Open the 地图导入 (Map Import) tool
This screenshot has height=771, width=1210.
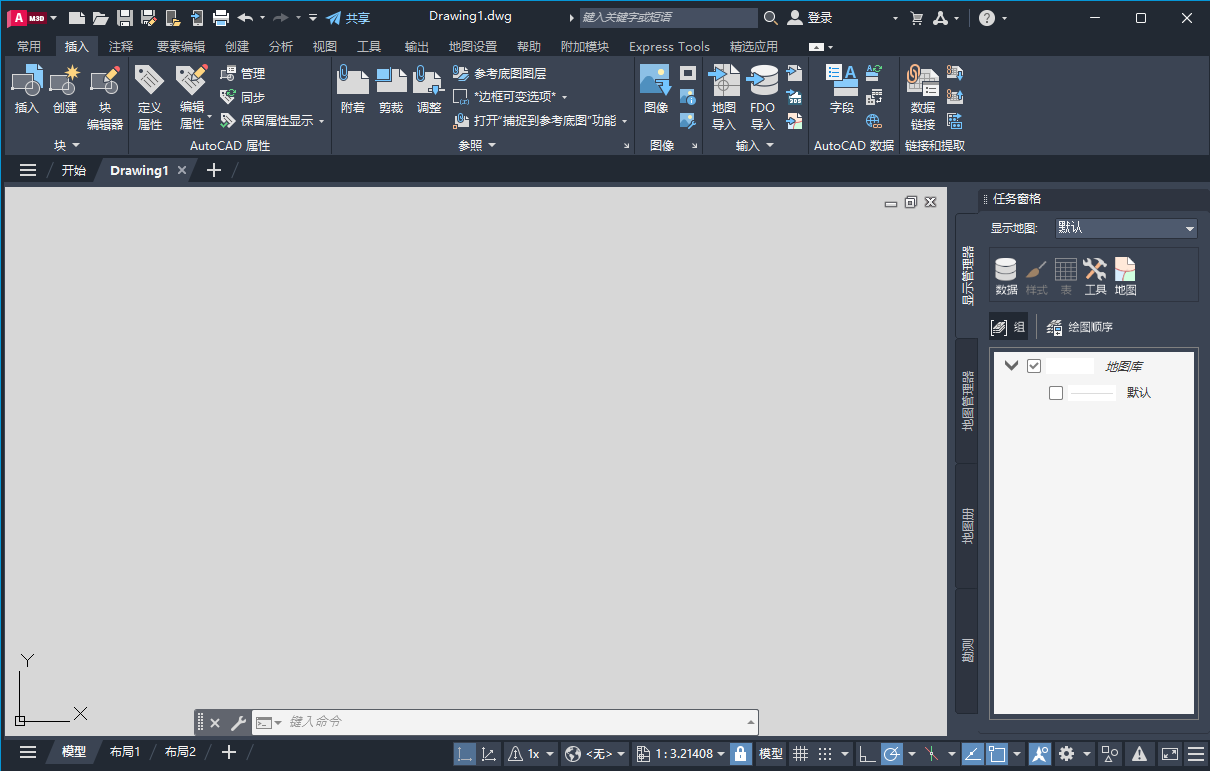[723, 95]
